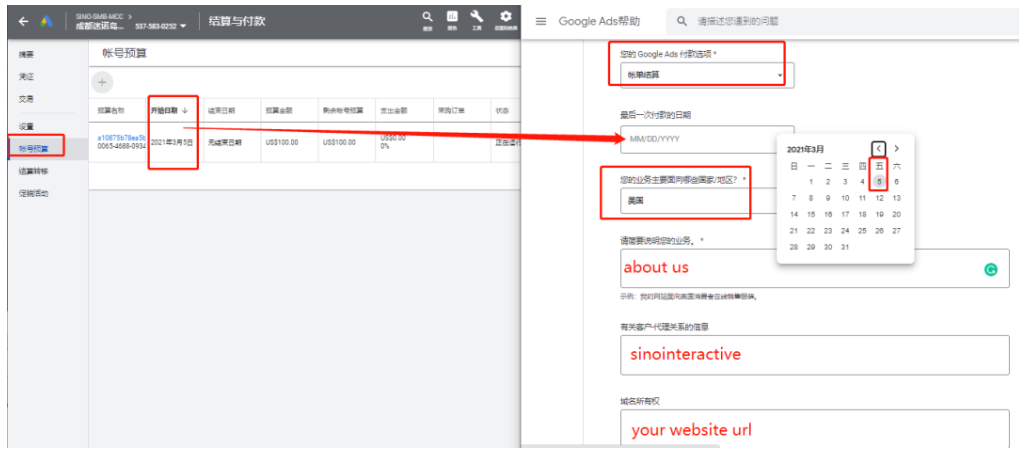The width and height of the screenshot is (1019, 459).
Task: Open the tools wrench icon
Action: coord(477,18)
